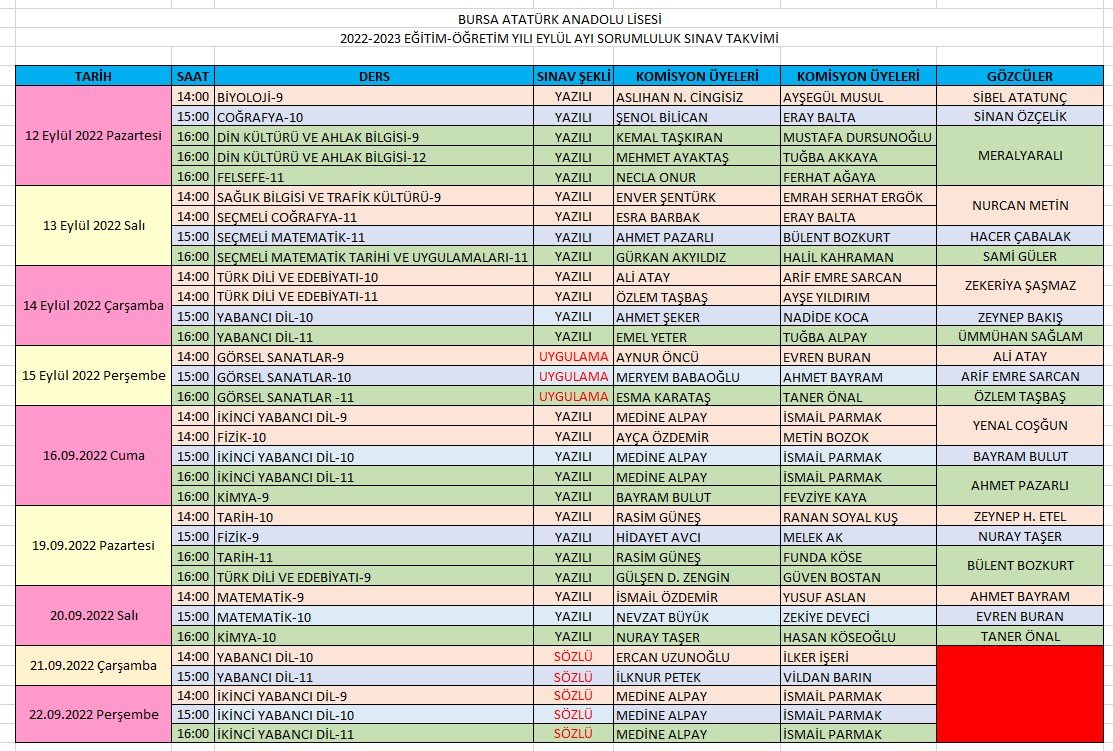Viewport: 1113px width, 751px height.
Task: Select the 'NECLA ONUR' cell
Action: [696, 177]
